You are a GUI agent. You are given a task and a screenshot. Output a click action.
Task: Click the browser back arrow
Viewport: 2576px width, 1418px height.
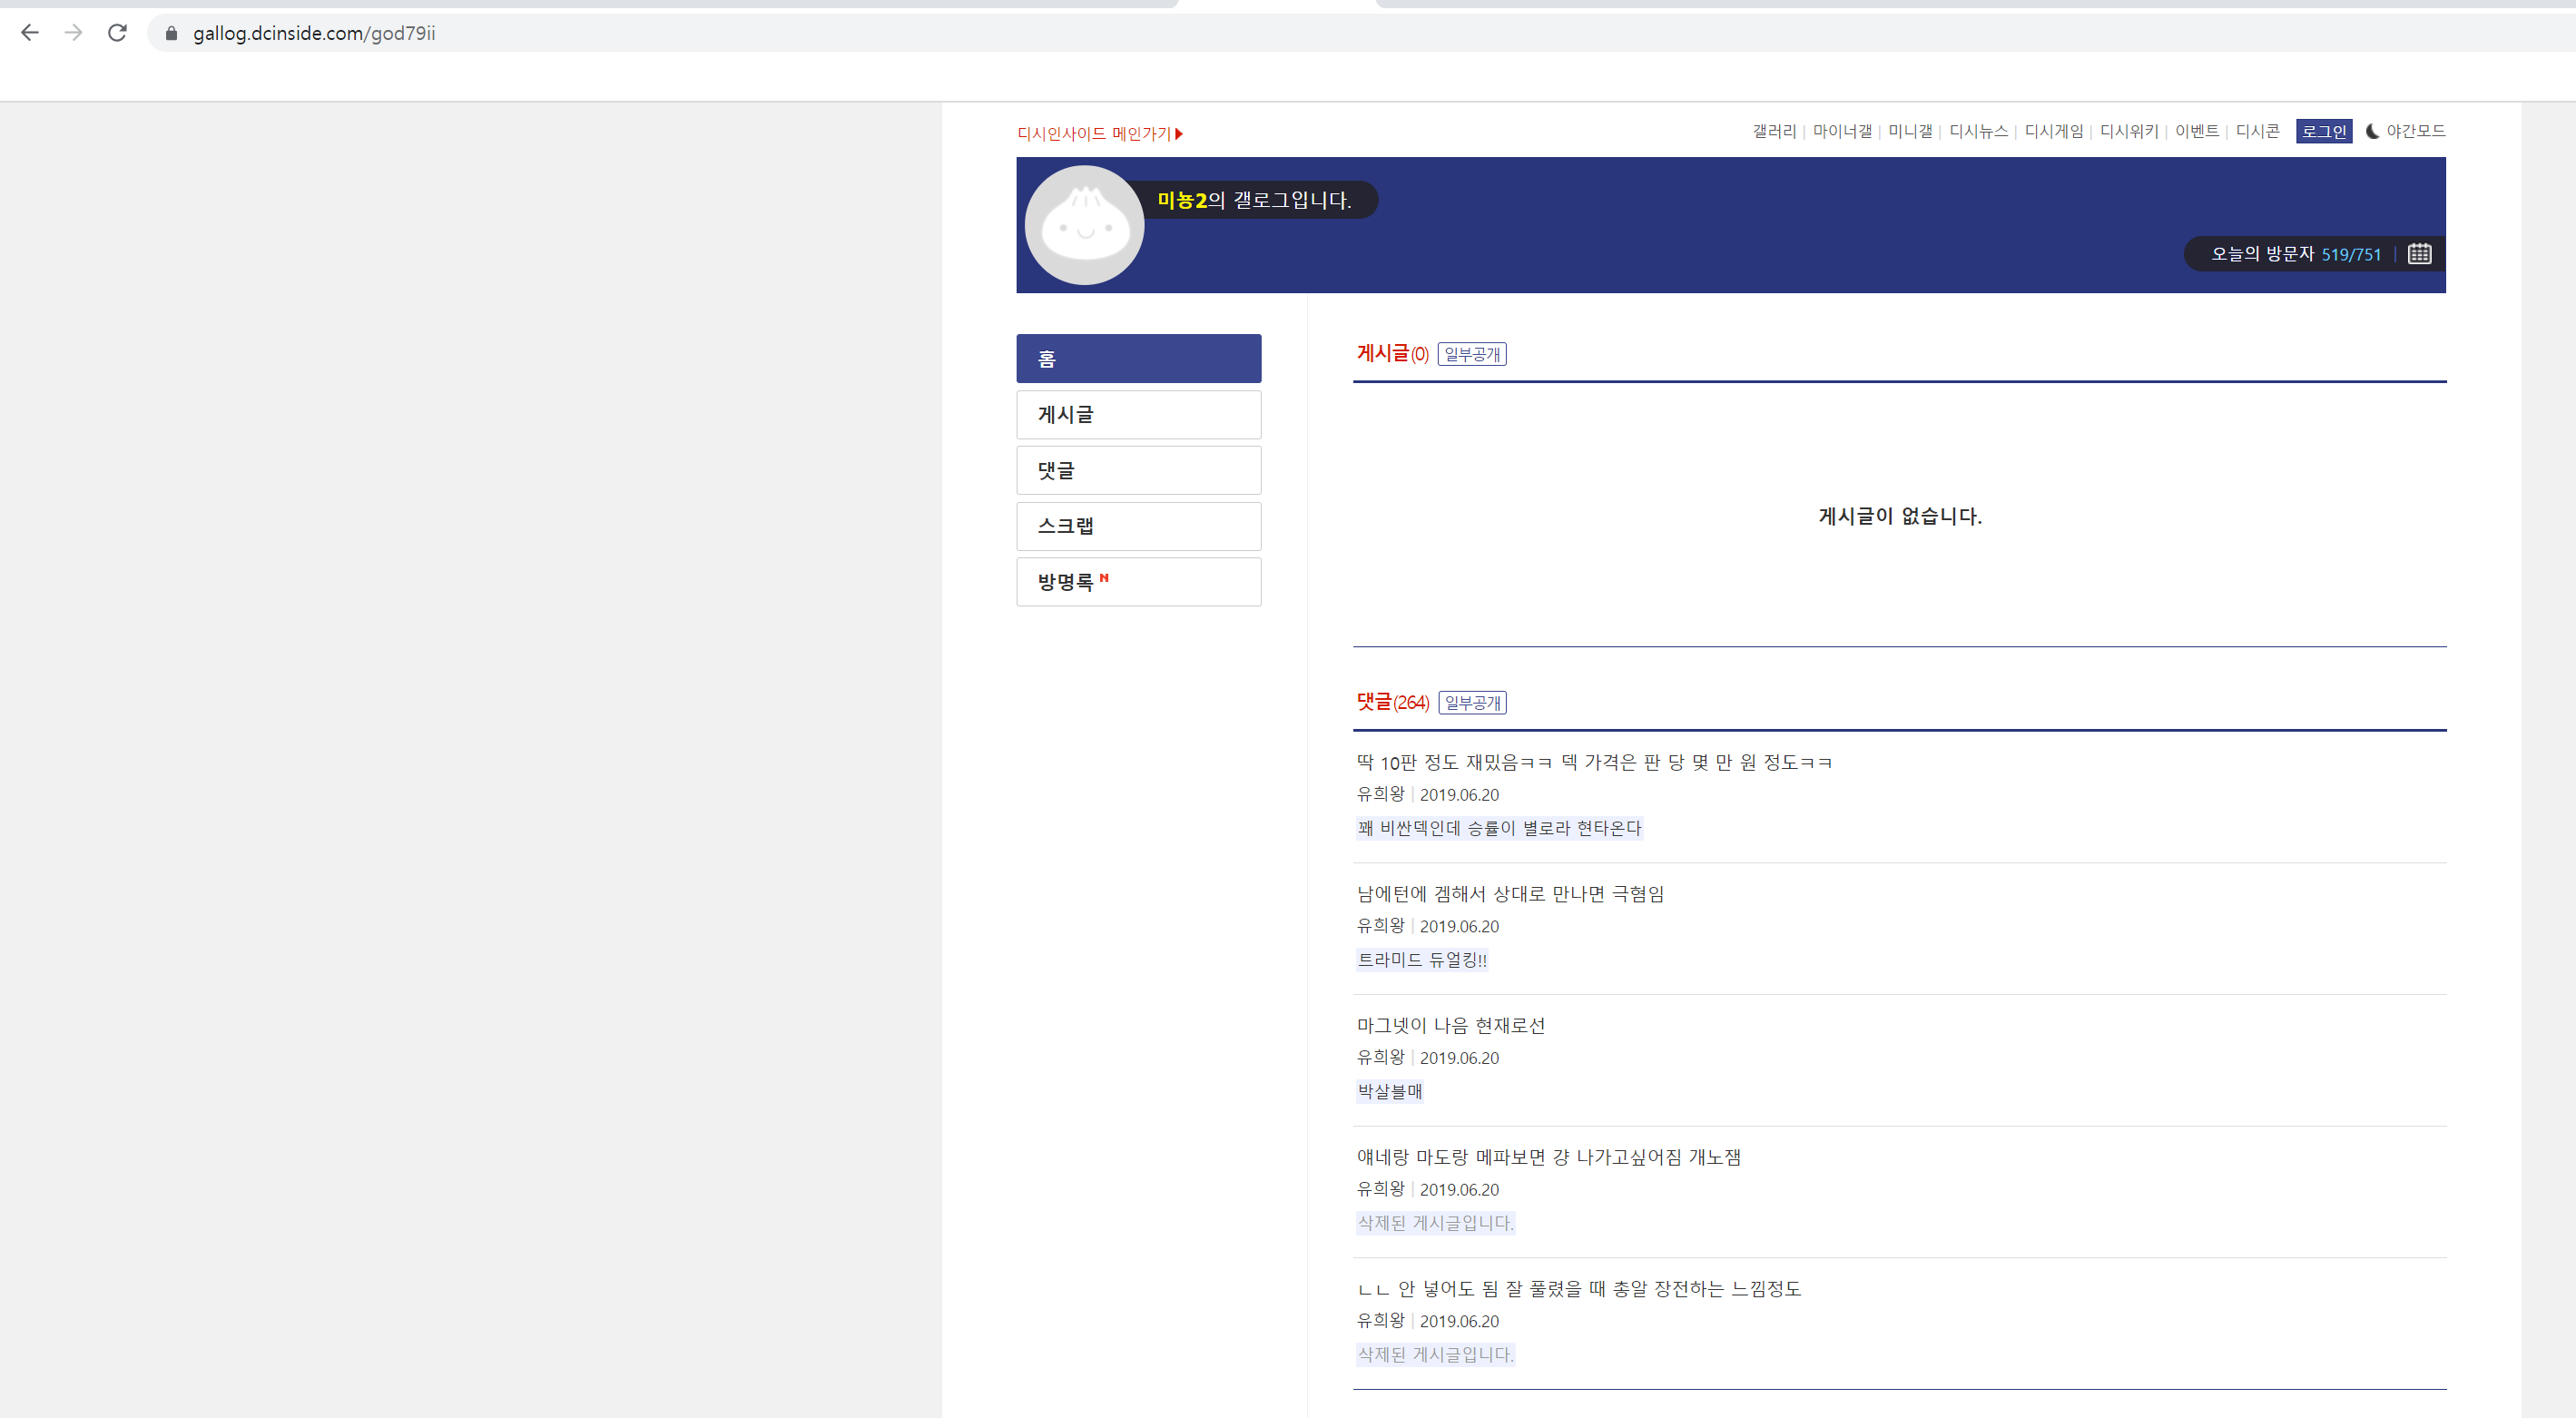[30, 33]
